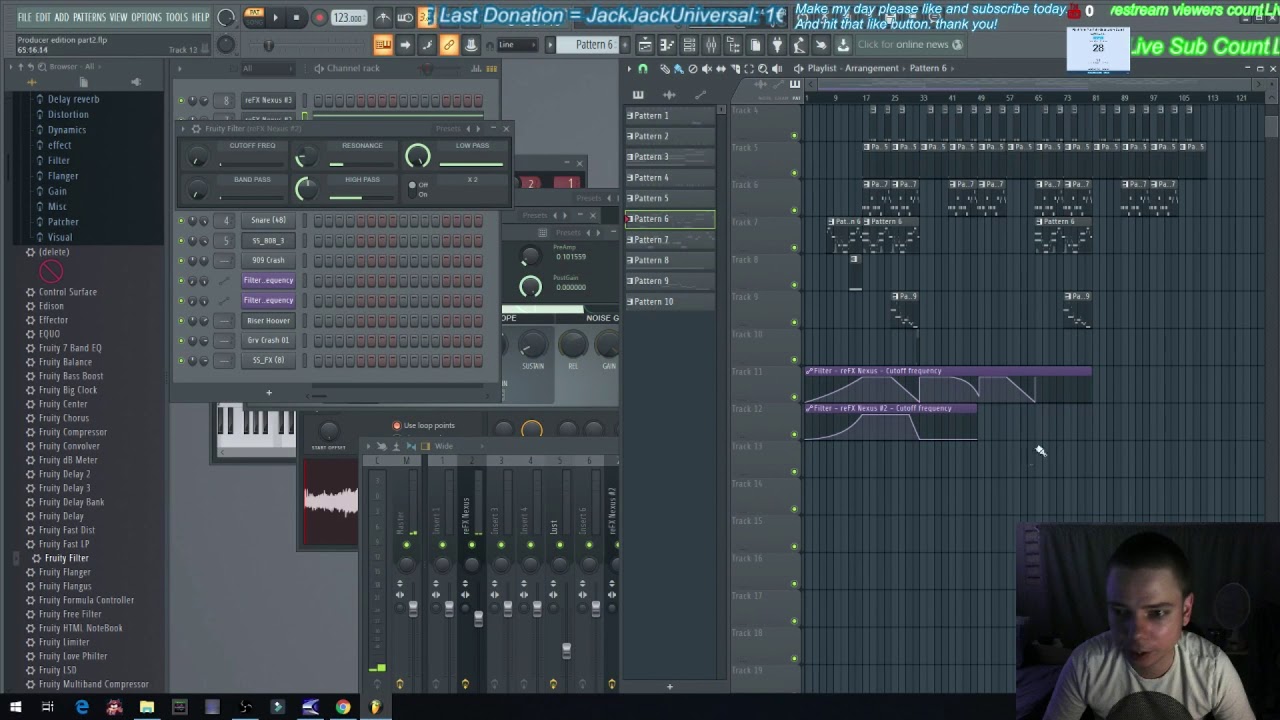This screenshot has height=720, width=1280.
Task: Click the SS_808_3 channel button
Action: coord(268,240)
